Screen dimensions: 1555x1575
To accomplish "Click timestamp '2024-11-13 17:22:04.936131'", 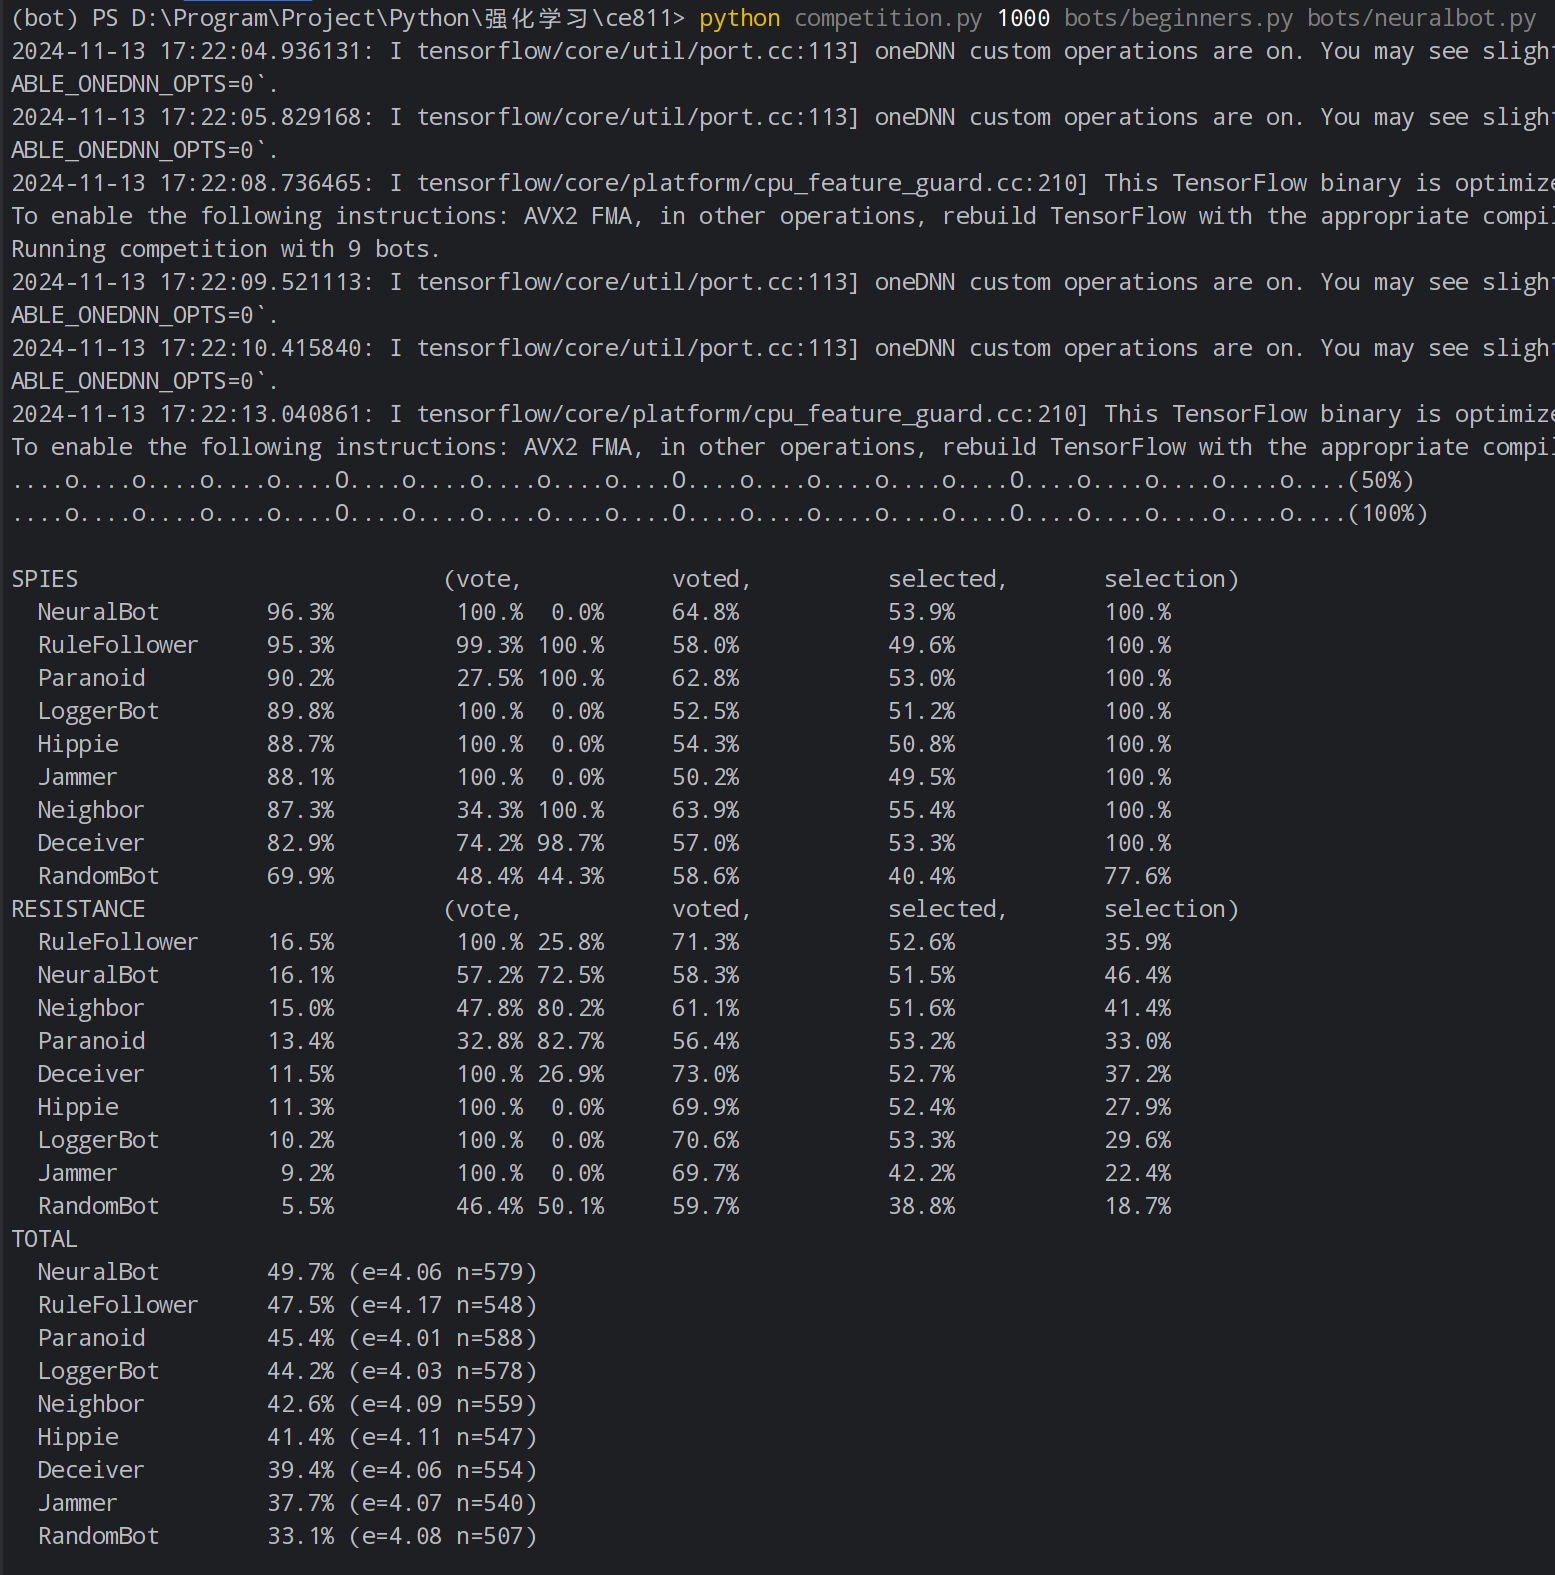I will [186, 51].
